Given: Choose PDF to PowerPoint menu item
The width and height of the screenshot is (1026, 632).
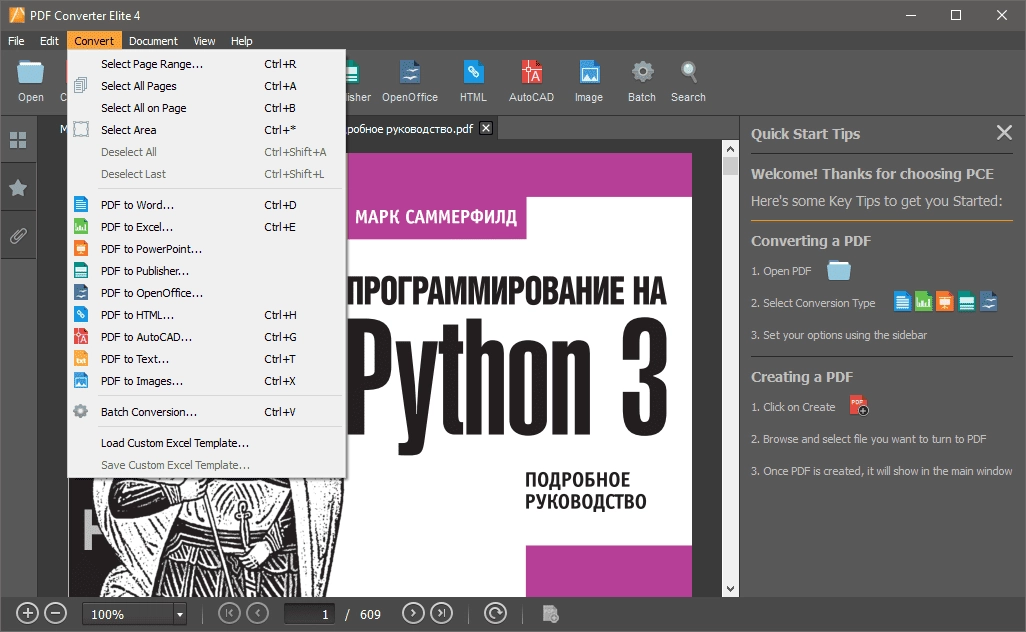Looking at the screenshot, I should (x=206, y=249).
